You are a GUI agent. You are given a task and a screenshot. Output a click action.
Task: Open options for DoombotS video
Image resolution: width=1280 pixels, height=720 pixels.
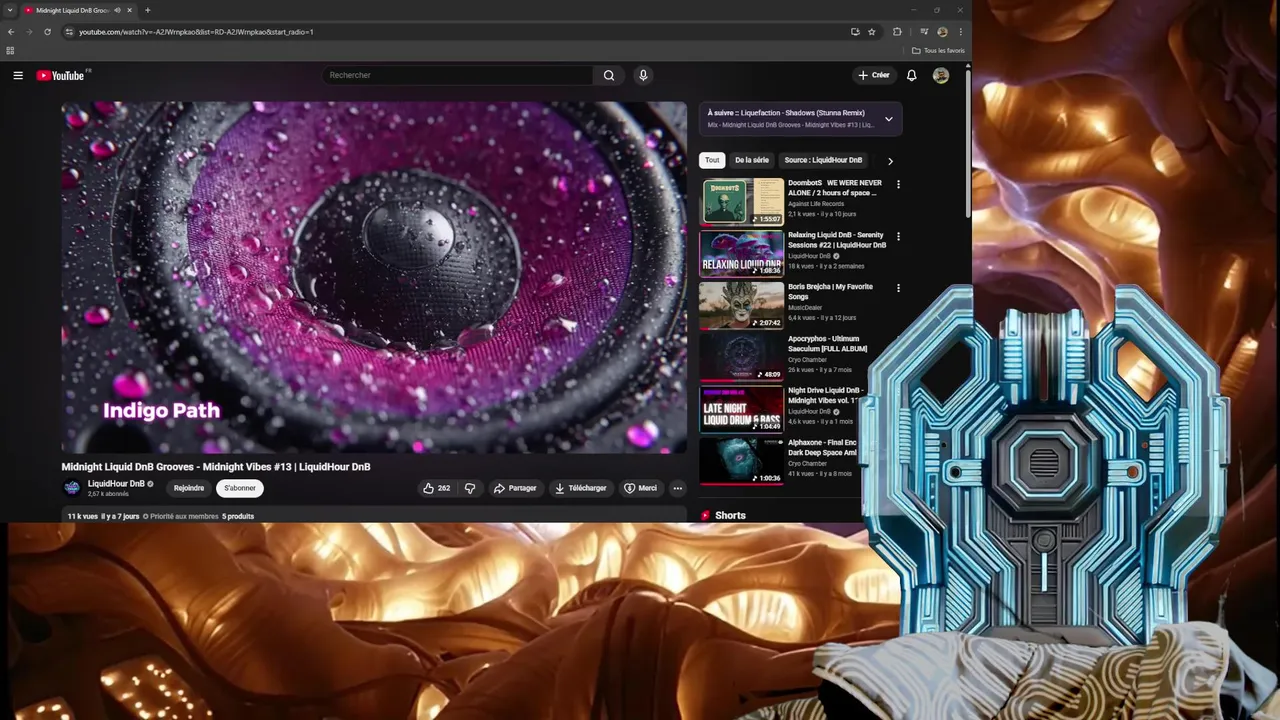tap(898, 185)
